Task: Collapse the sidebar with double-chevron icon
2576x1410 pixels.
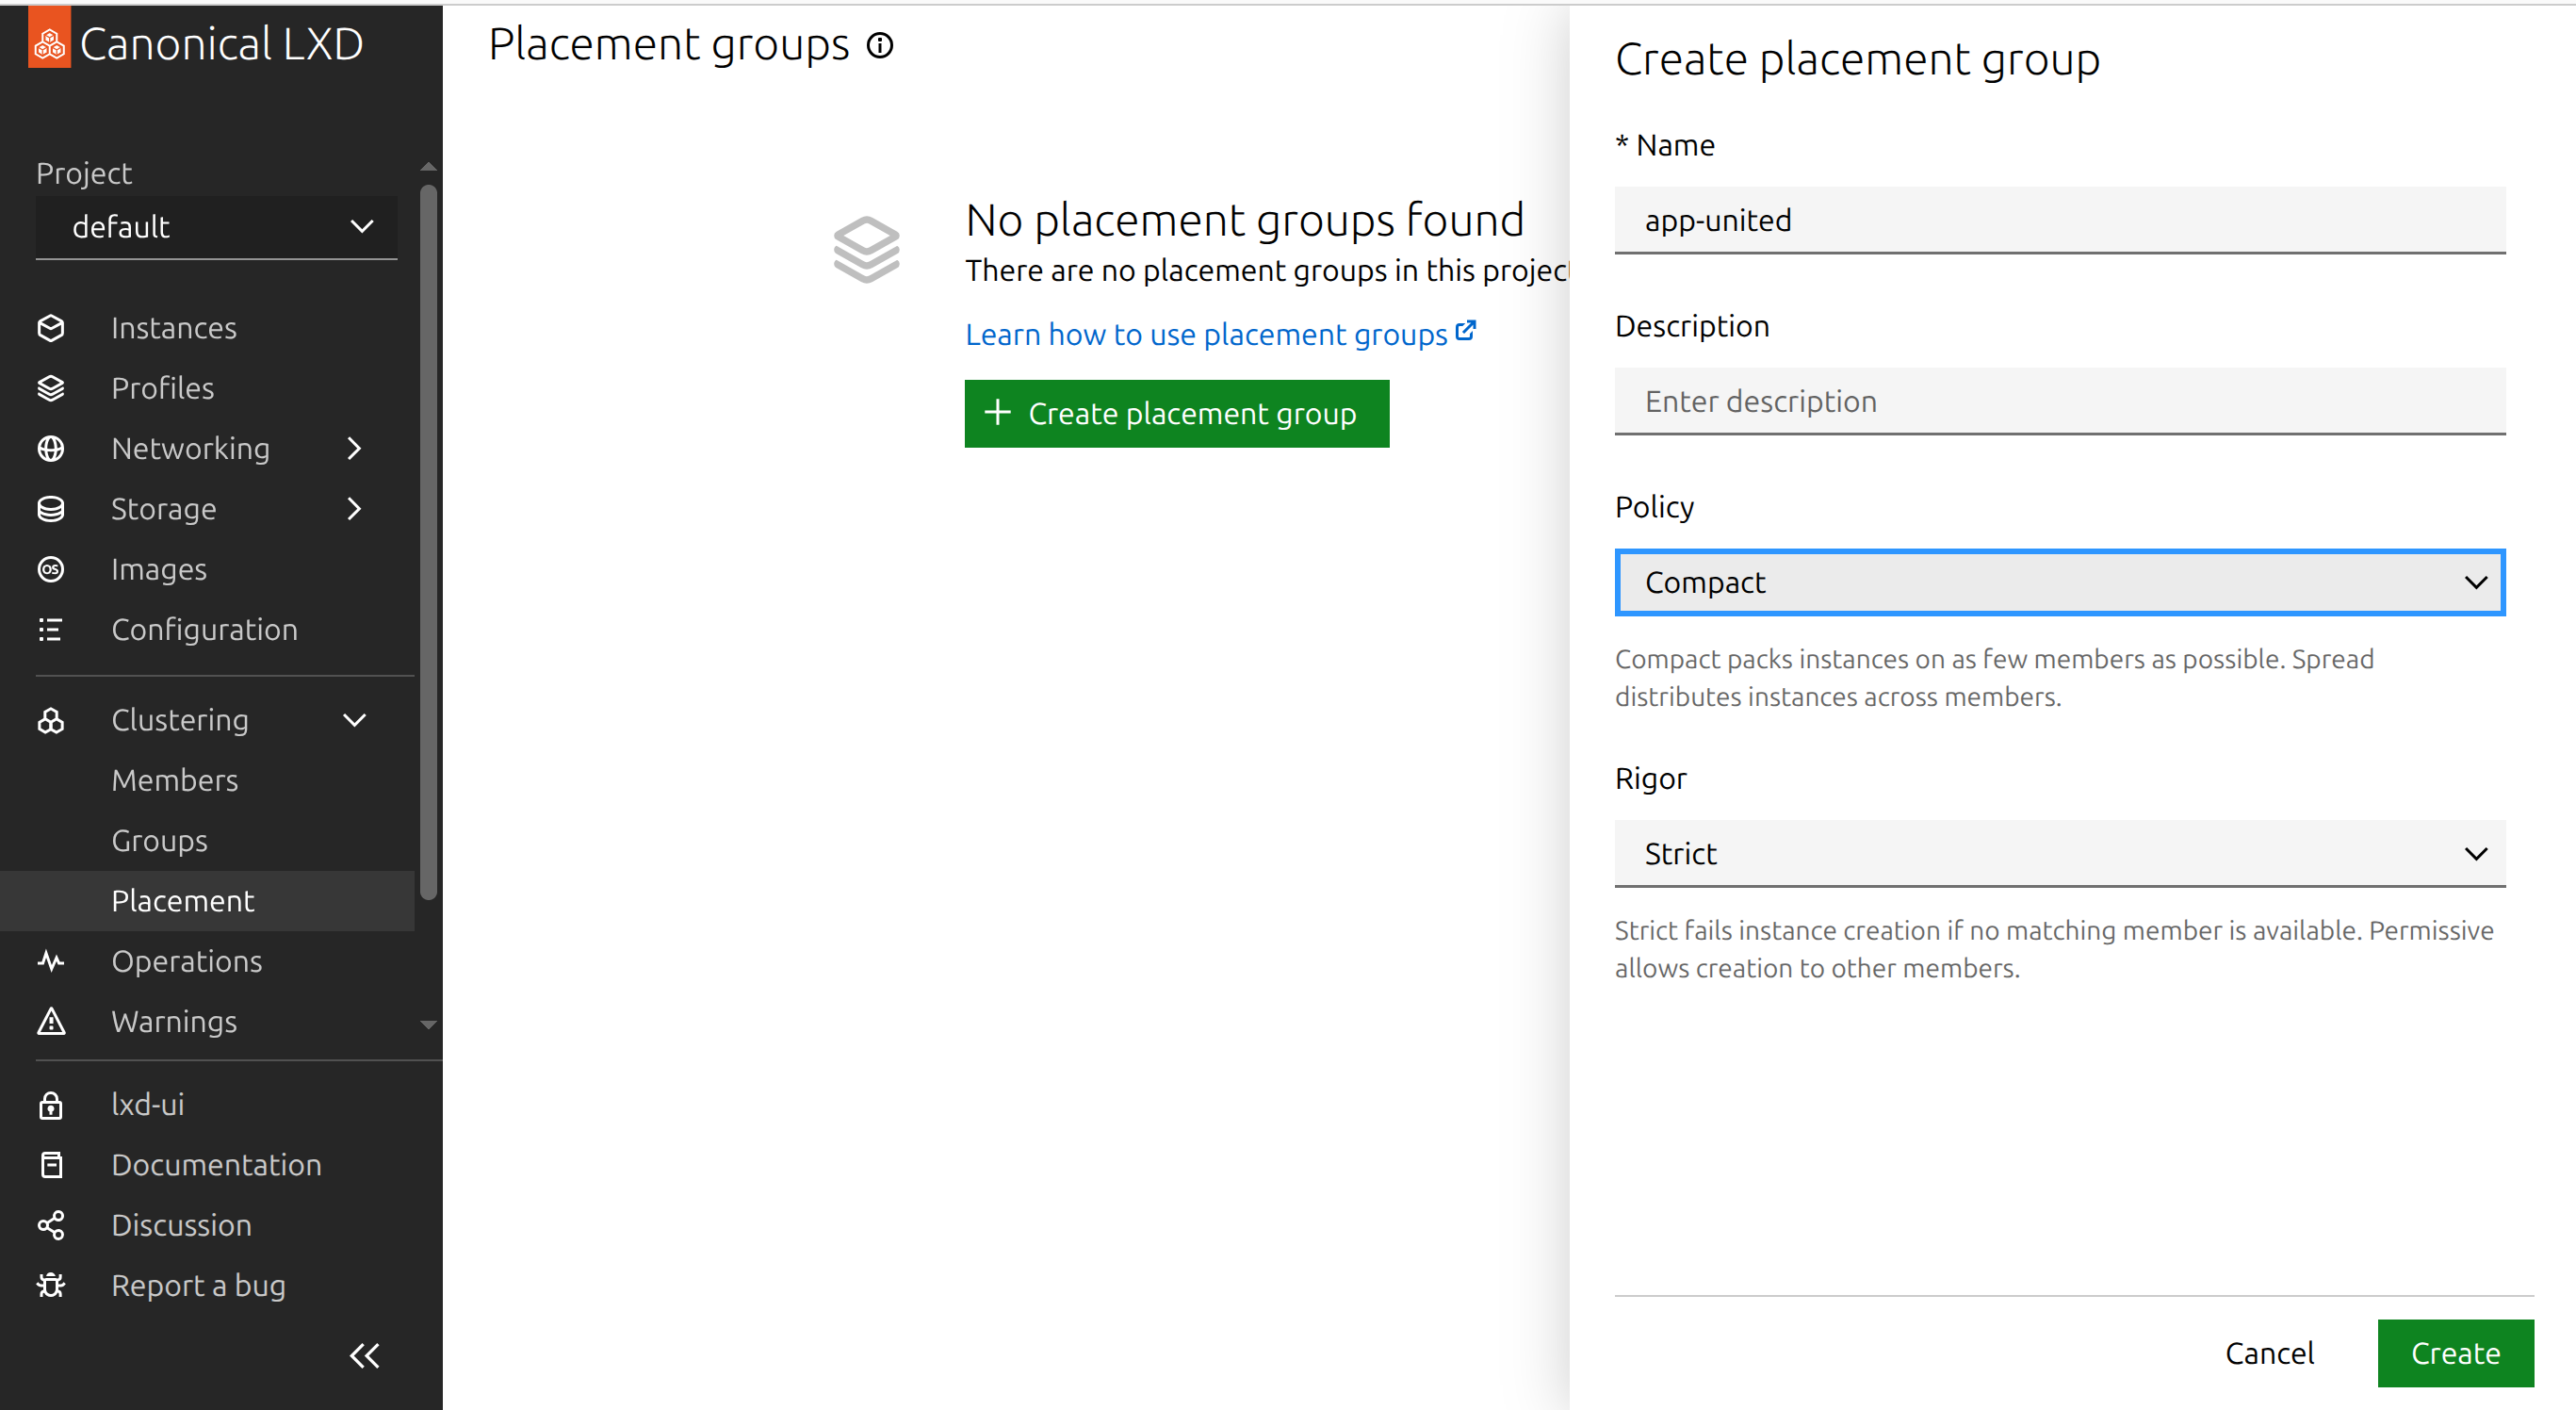Action: pyautogui.click(x=364, y=1355)
